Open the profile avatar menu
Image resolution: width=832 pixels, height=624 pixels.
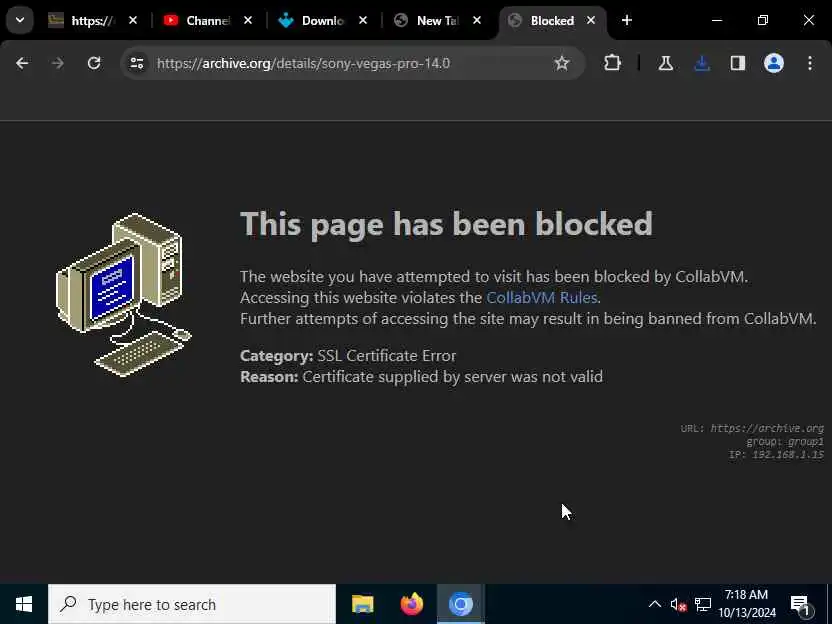click(774, 63)
